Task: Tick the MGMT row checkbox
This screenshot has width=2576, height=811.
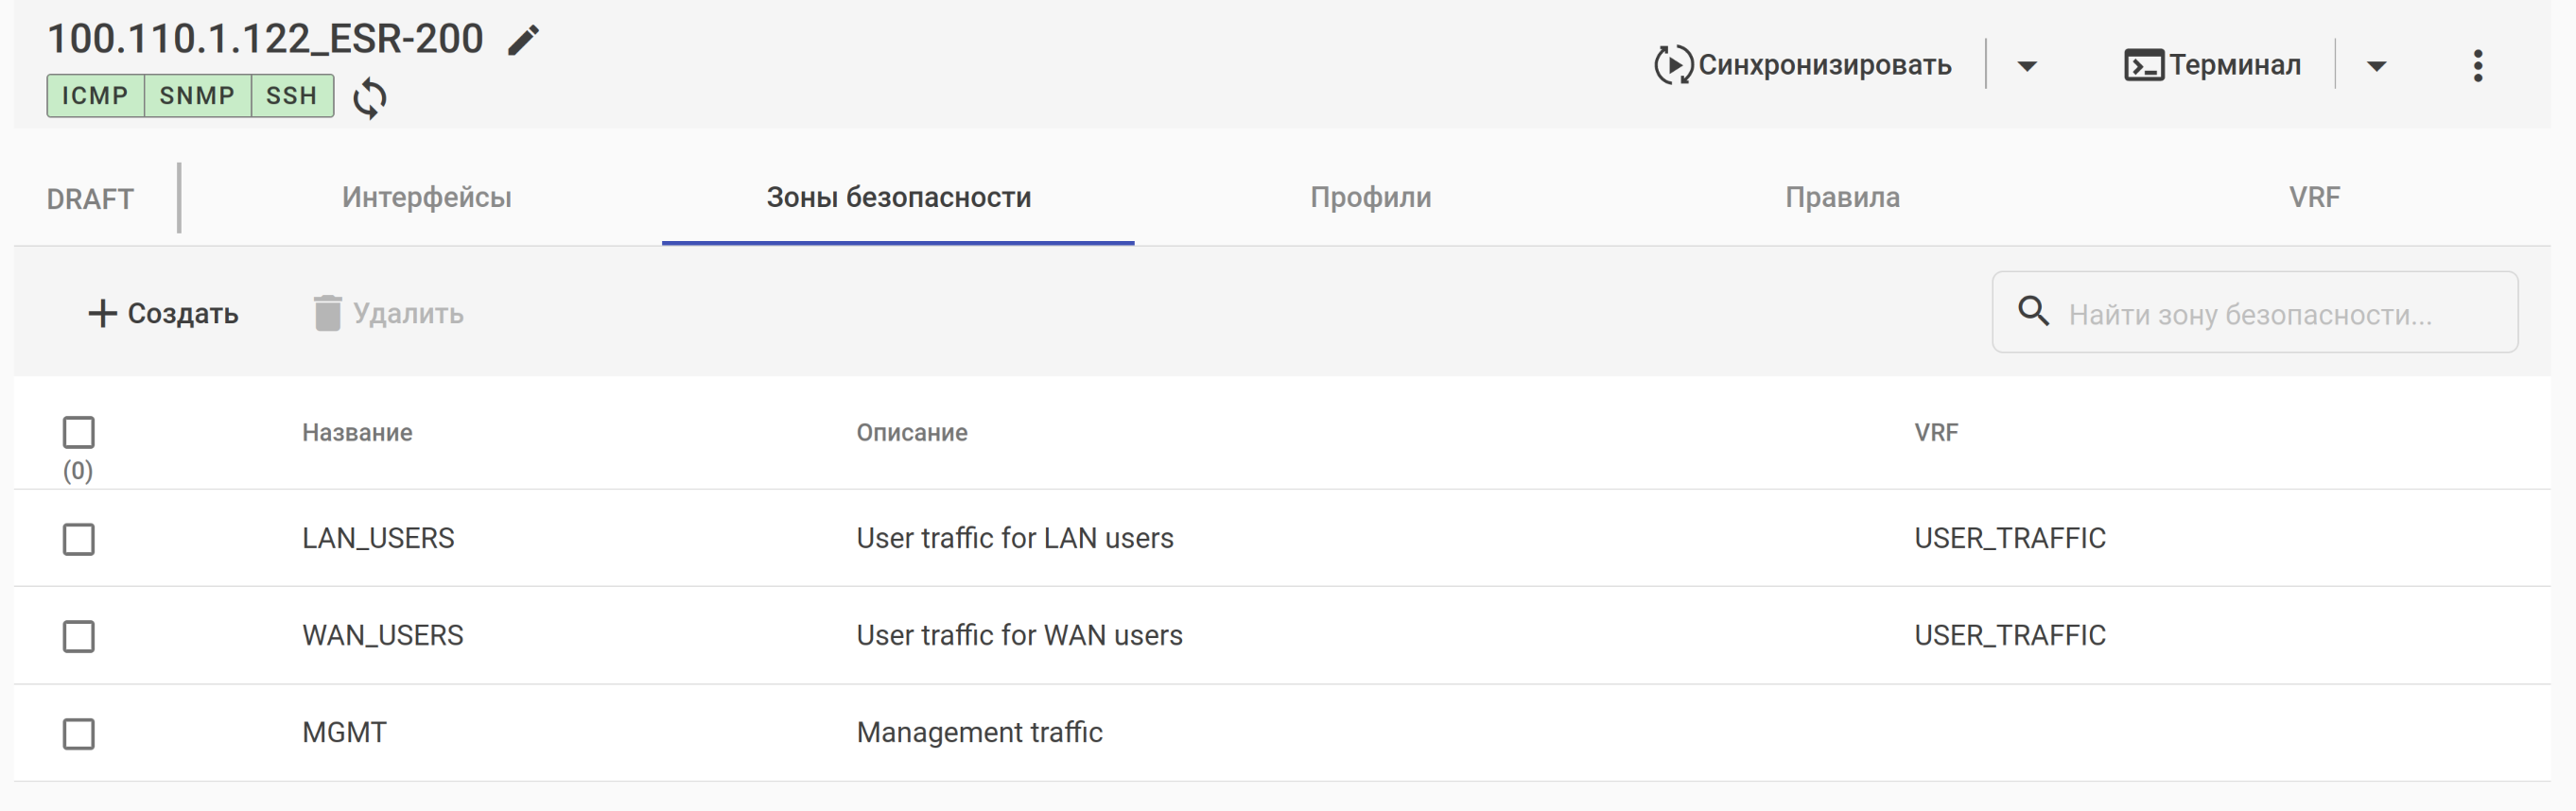Action: click(79, 734)
